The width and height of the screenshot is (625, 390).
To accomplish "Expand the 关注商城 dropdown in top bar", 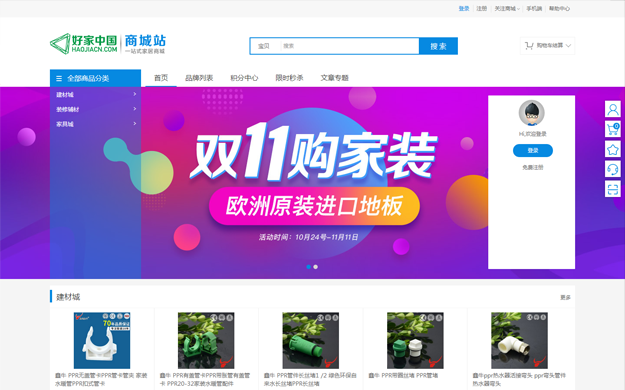I will pyautogui.click(x=507, y=8).
